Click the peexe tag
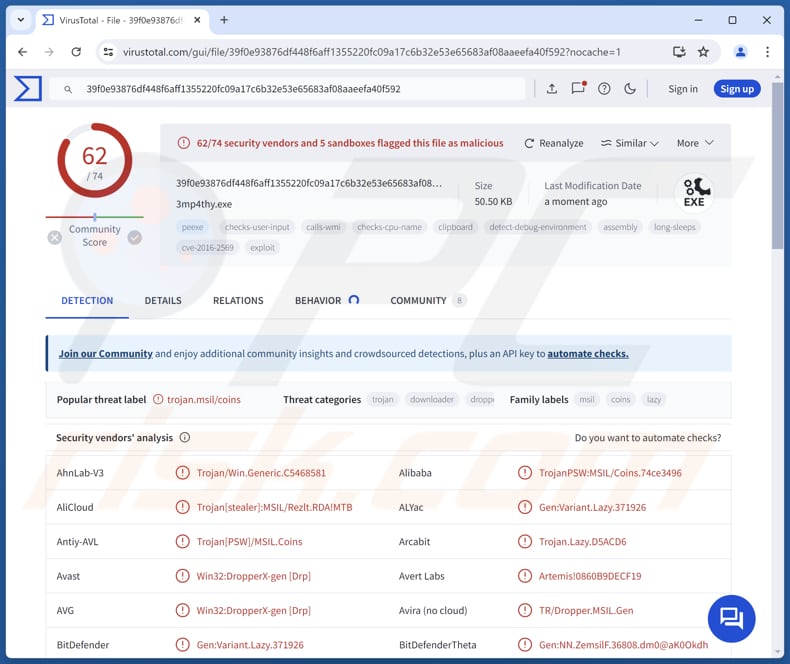This screenshot has height=664, width=790. 192,227
